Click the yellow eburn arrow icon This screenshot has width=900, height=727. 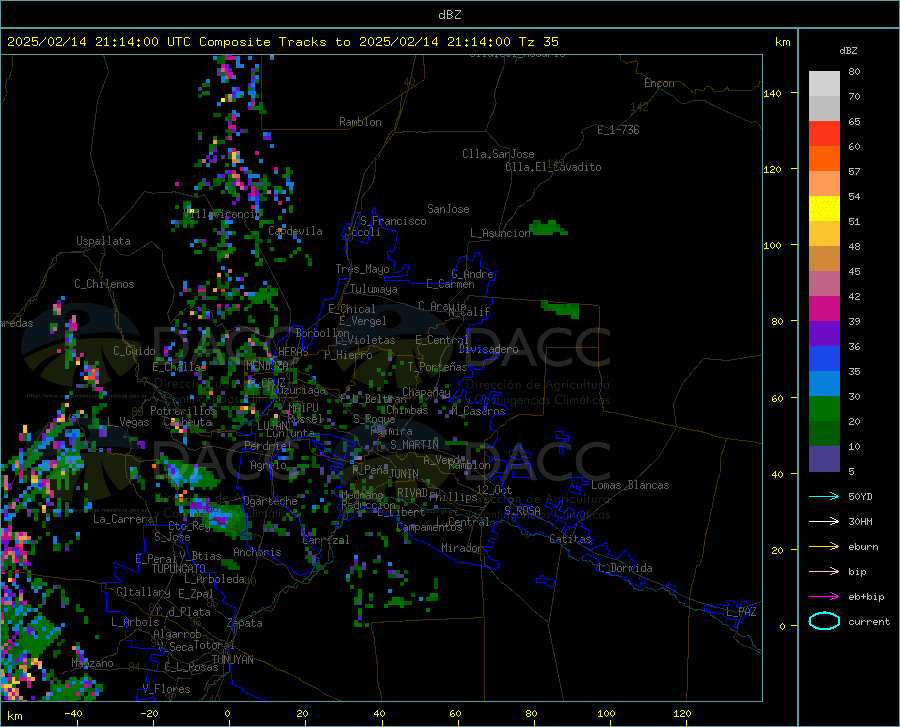pos(824,546)
